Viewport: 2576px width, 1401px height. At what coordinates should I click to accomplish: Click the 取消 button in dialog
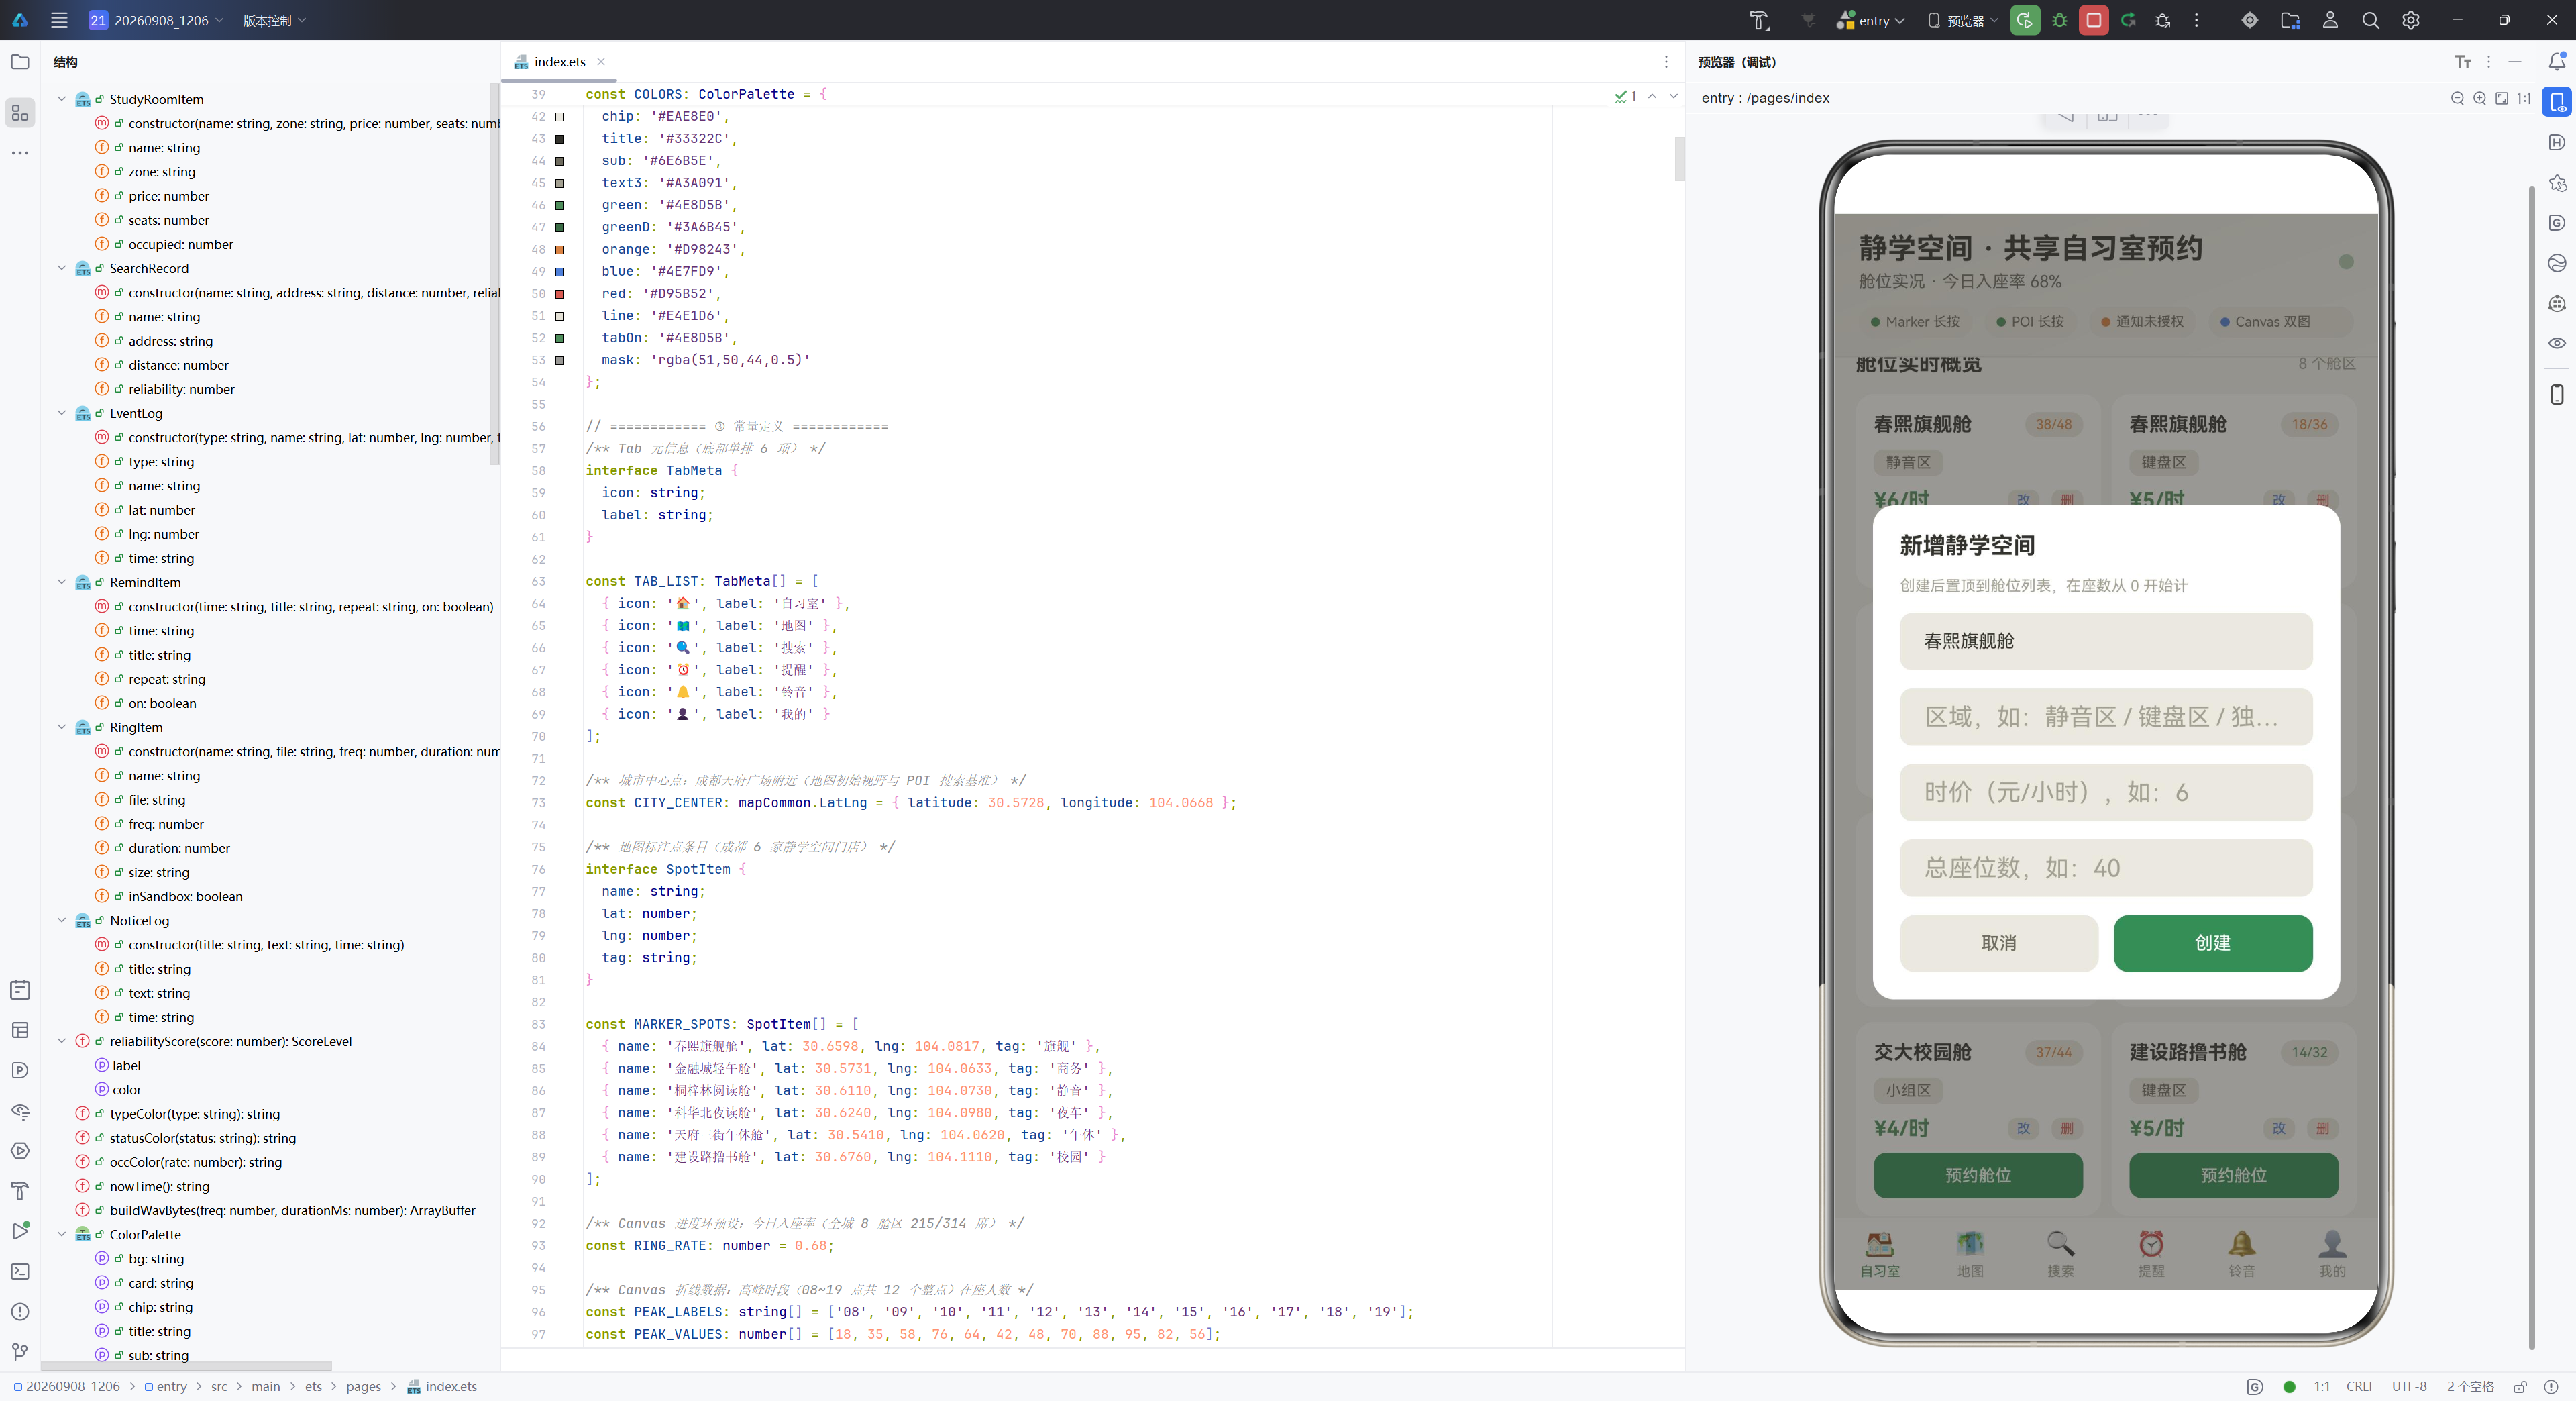tap(1998, 943)
